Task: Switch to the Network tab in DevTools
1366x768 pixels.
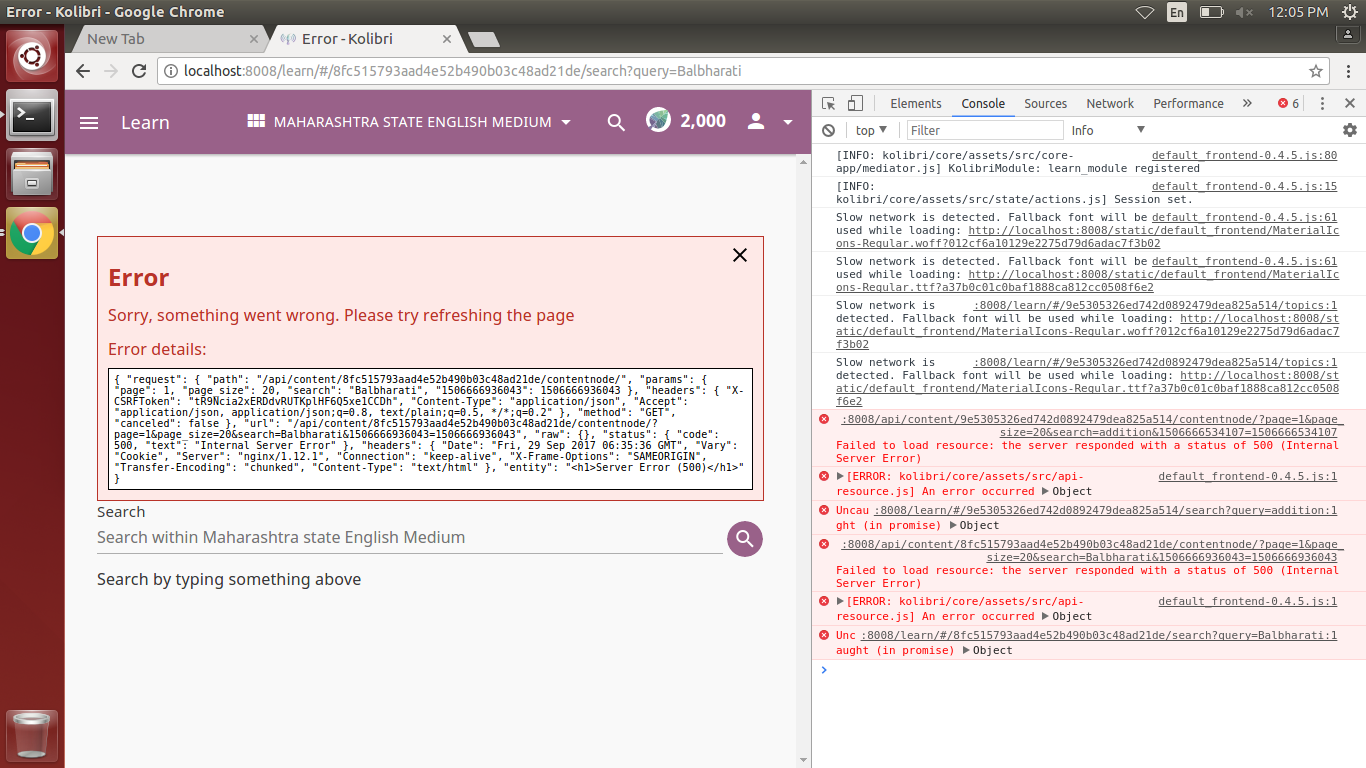Action: 1110,103
